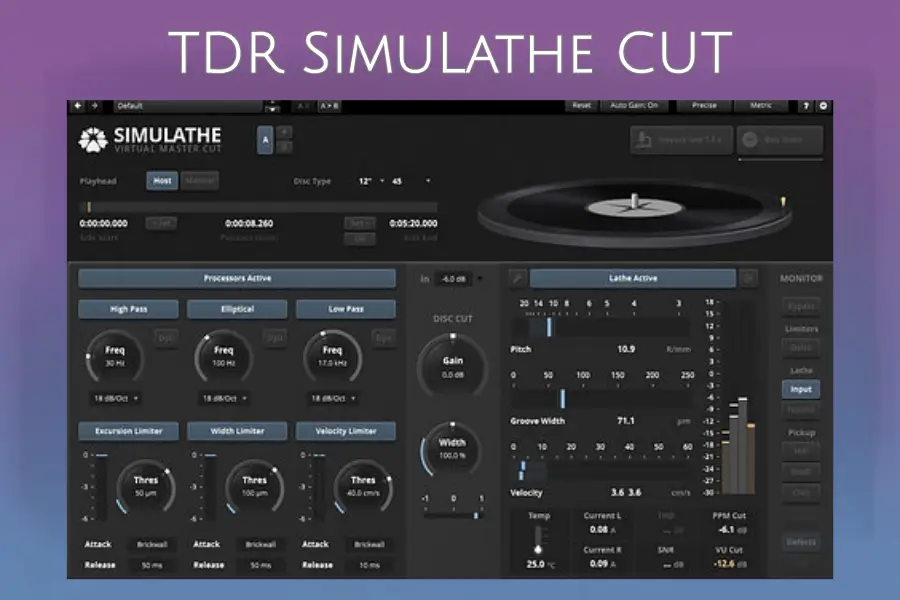Select state slot A
Screen dimensions: 900x600
(265, 140)
